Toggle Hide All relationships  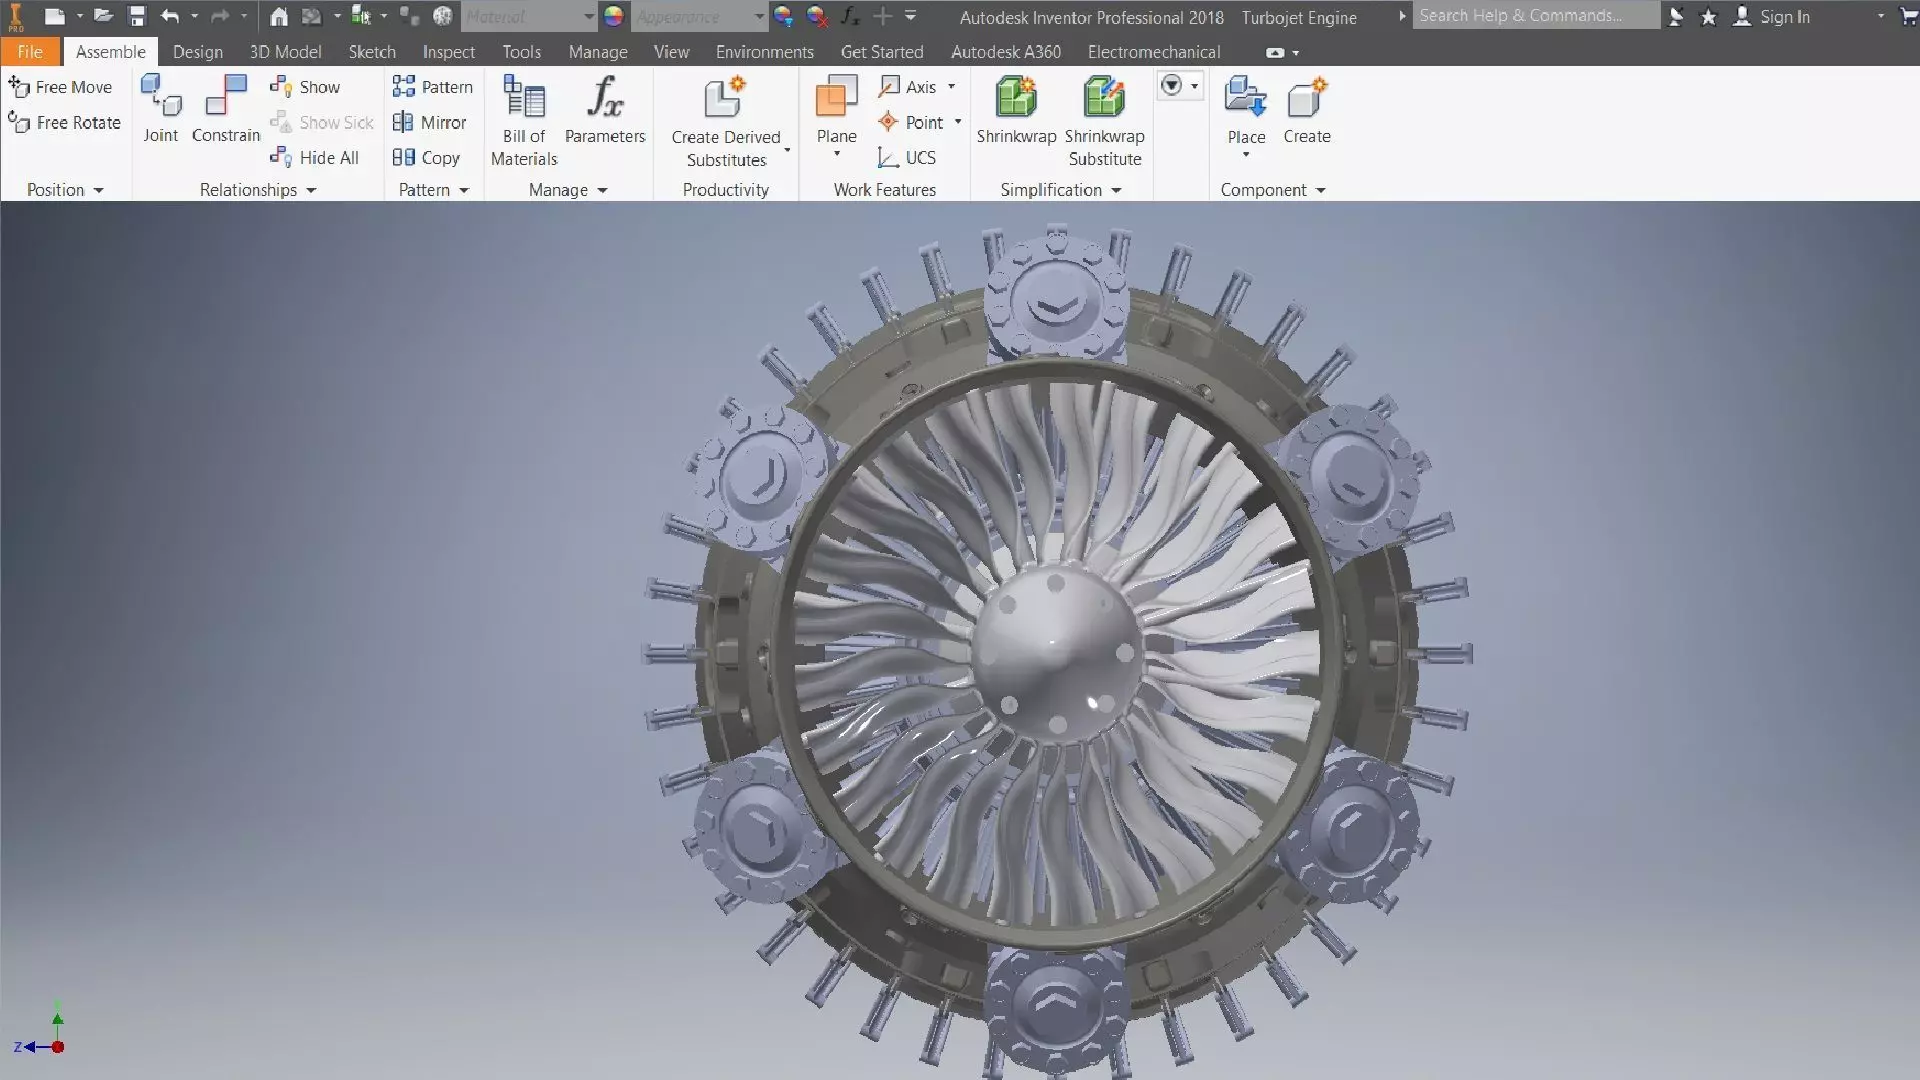[315, 157]
